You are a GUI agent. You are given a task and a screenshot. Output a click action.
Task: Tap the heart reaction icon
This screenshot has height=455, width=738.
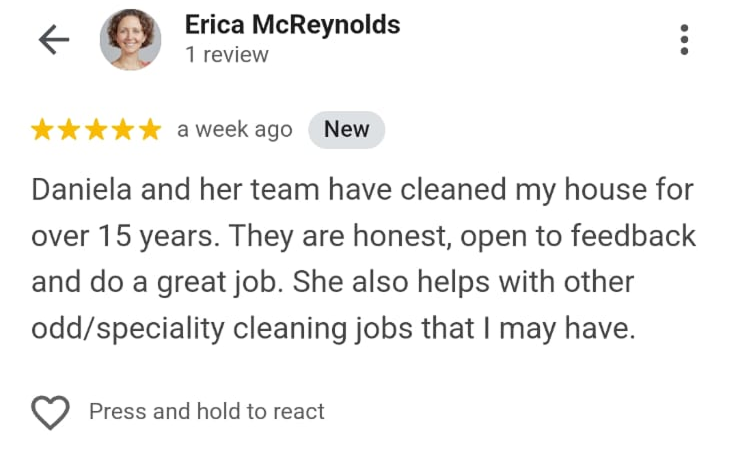(x=50, y=412)
